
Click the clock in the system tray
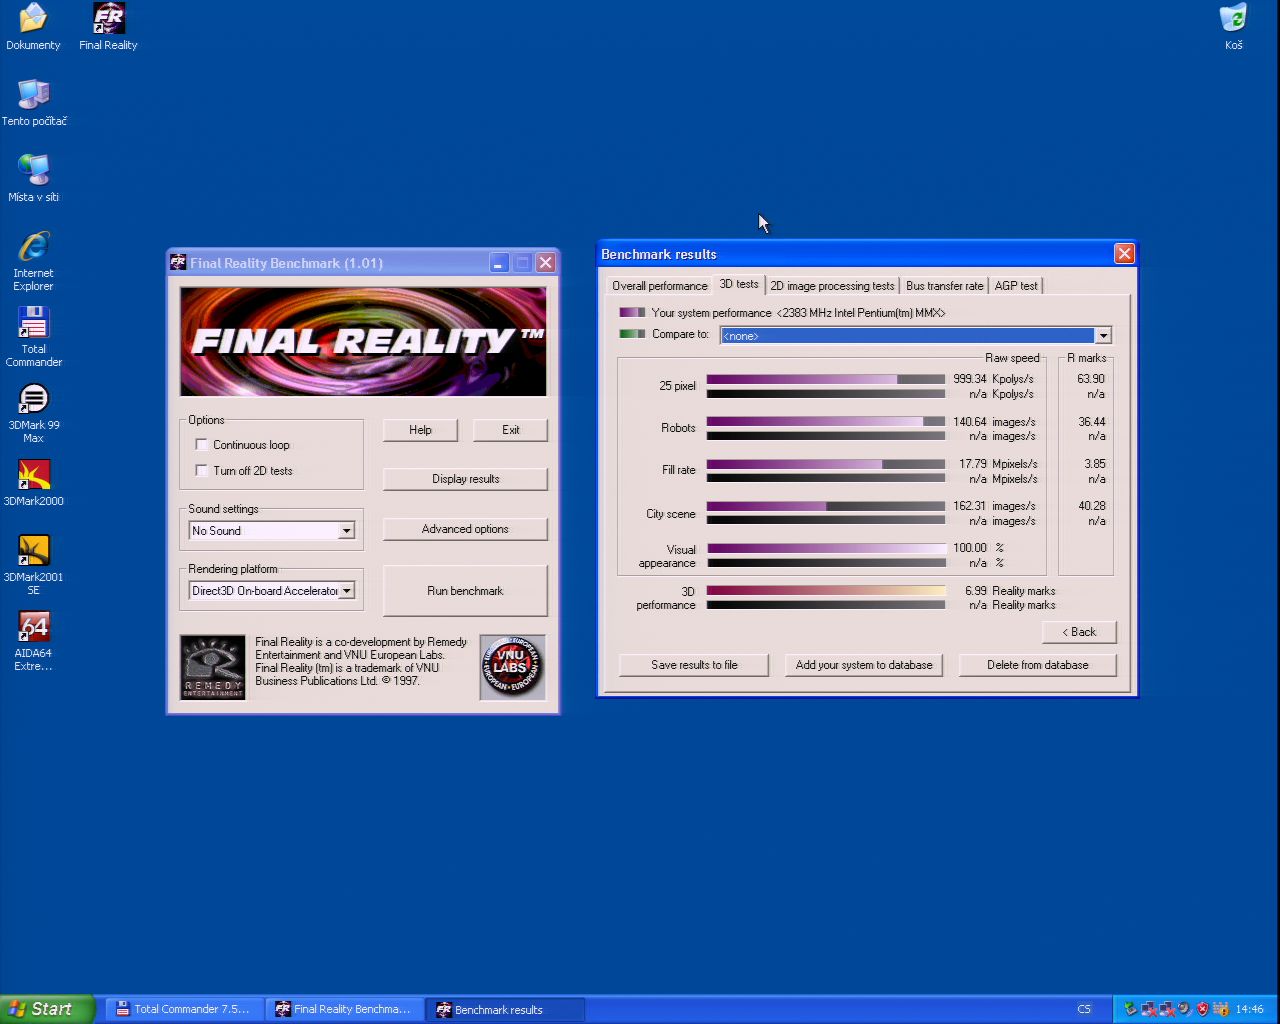pyautogui.click(x=1249, y=1009)
